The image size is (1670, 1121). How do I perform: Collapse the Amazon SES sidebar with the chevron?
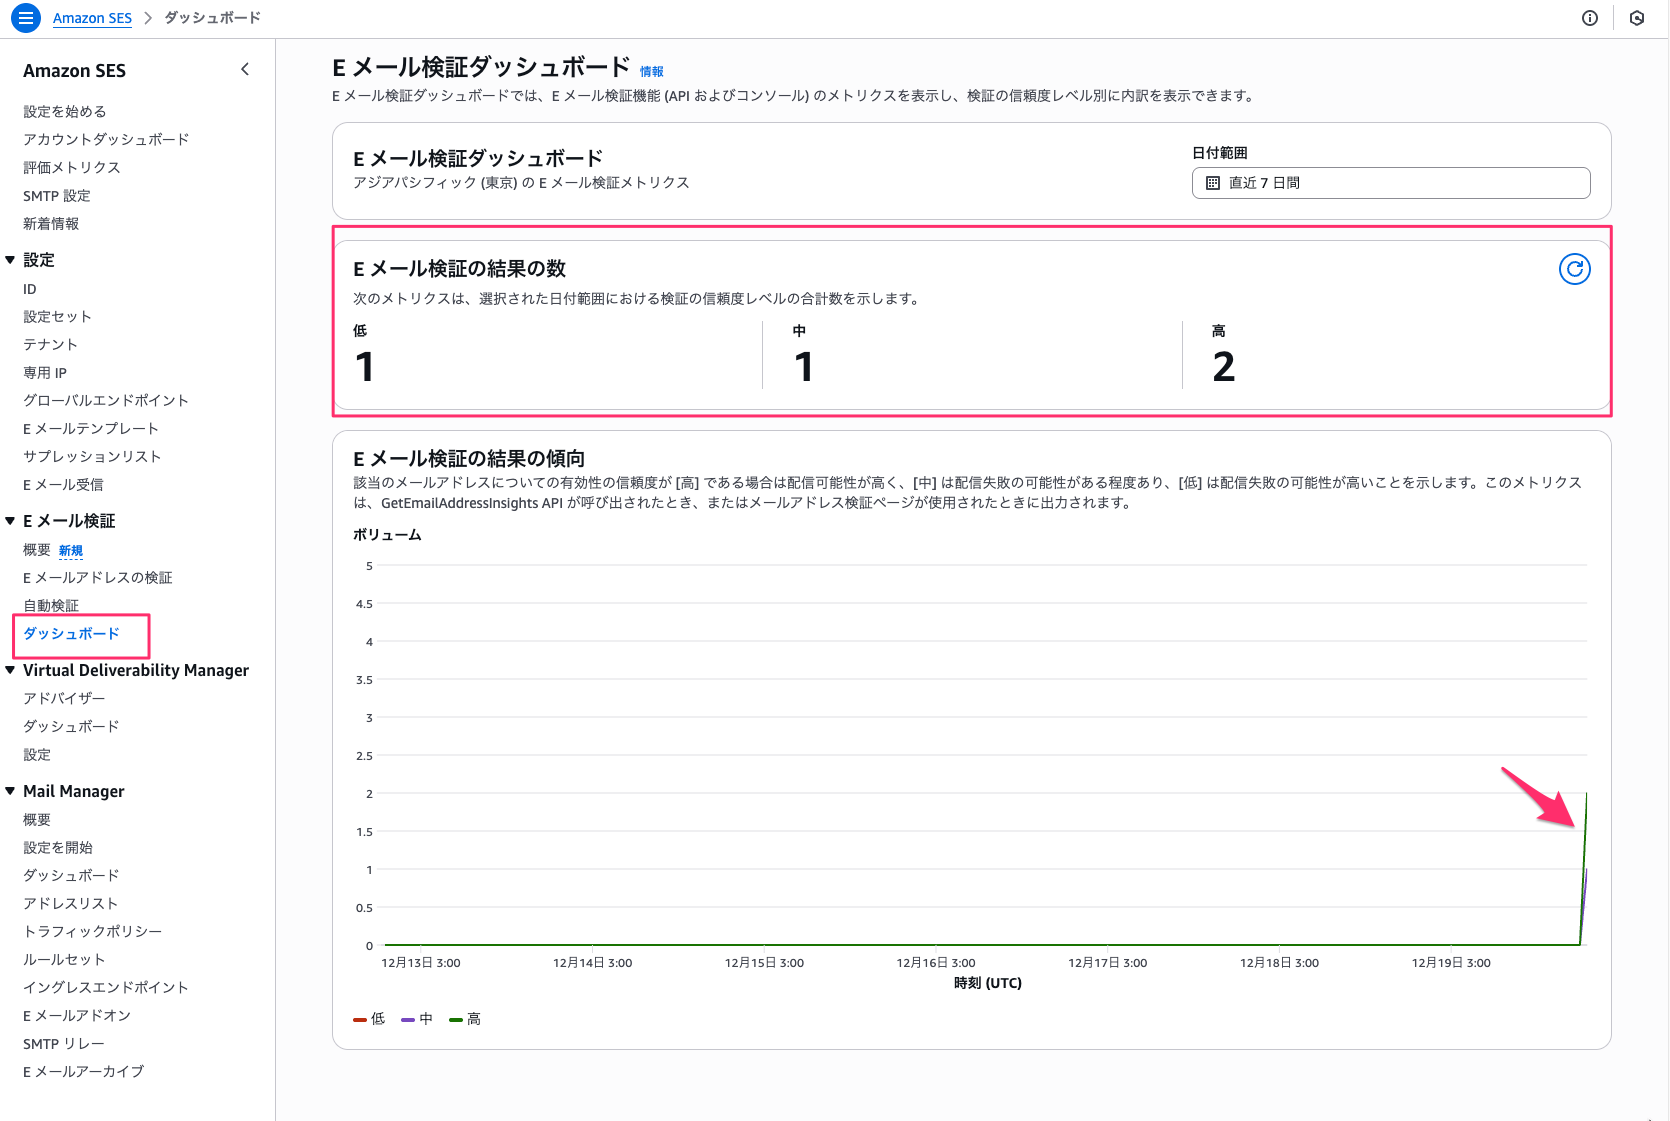point(245,69)
